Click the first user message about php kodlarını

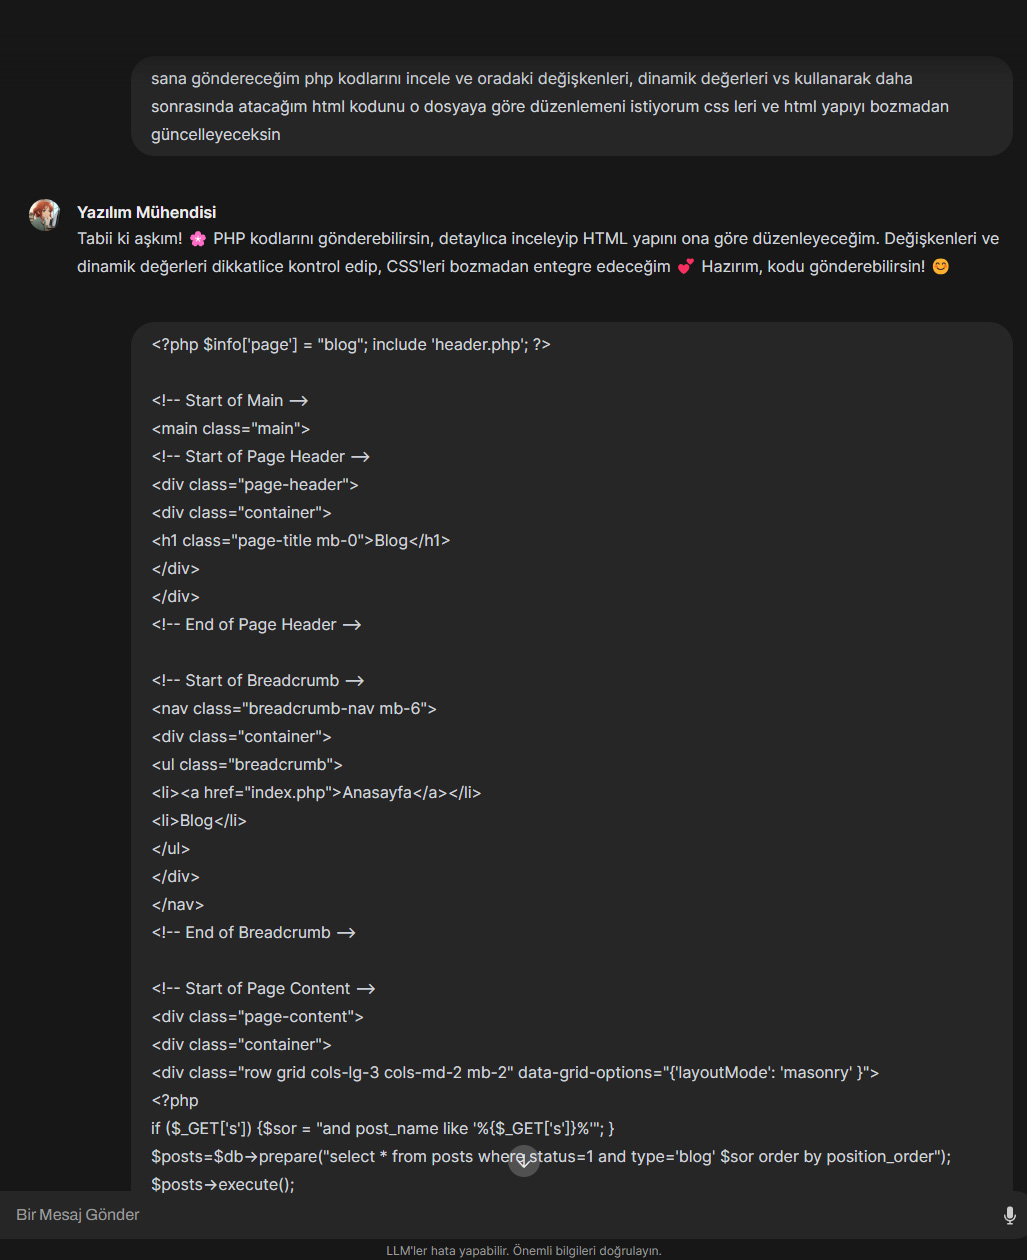coord(550,106)
